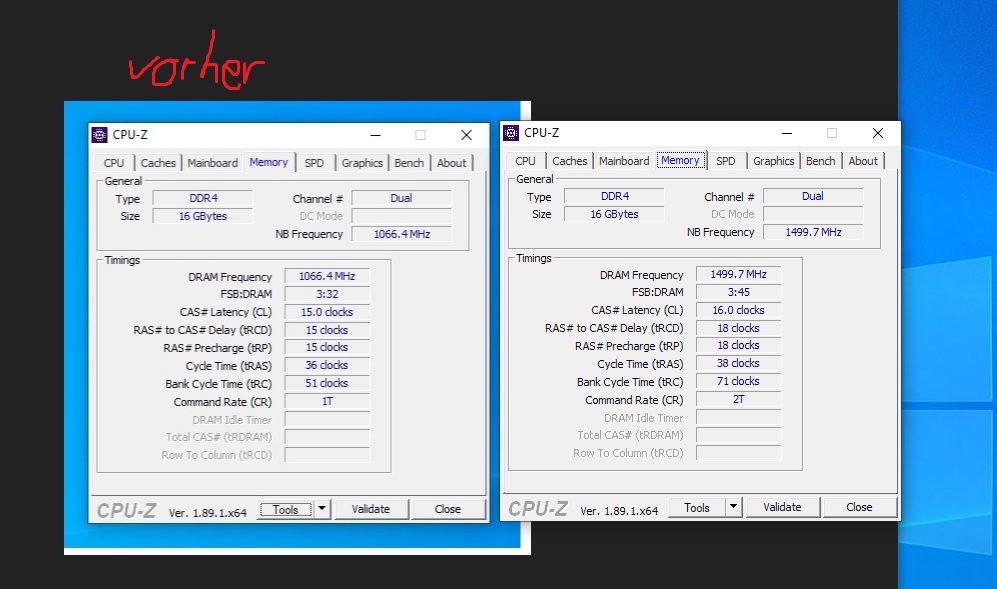997x589 pixels.
Task: Click the 1066.4 MHz NB Frequency value
Action: click(x=402, y=234)
